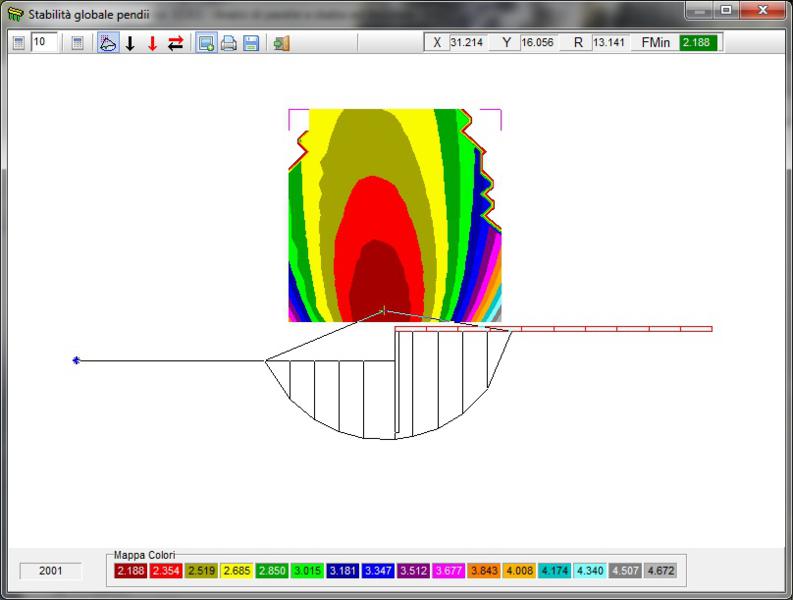Click the calculator icon left of the 10 field

[19, 43]
